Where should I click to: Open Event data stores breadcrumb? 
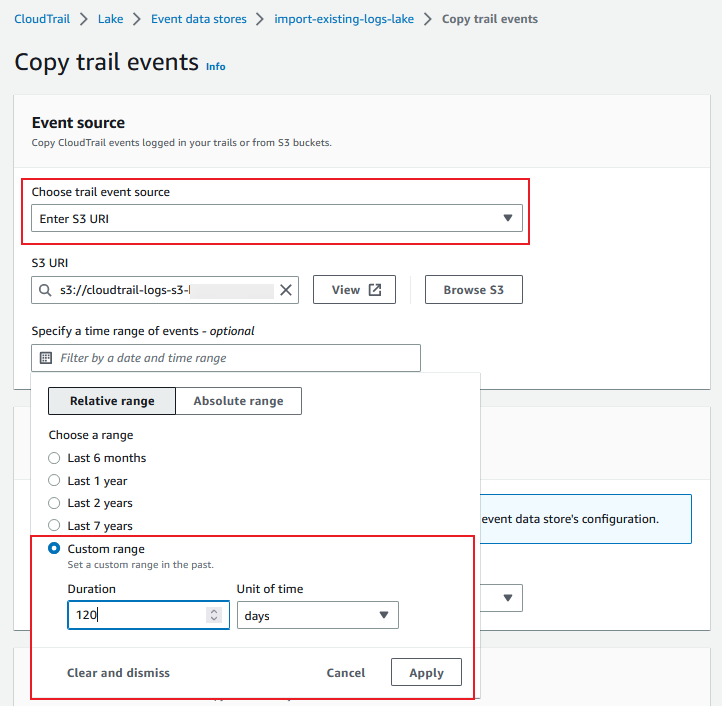point(199,19)
